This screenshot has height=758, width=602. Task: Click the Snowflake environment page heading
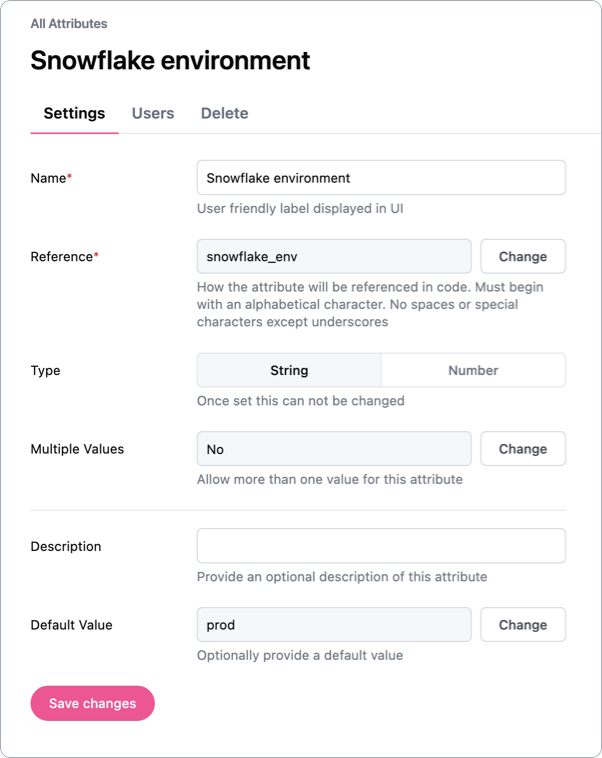tap(170, 60)
